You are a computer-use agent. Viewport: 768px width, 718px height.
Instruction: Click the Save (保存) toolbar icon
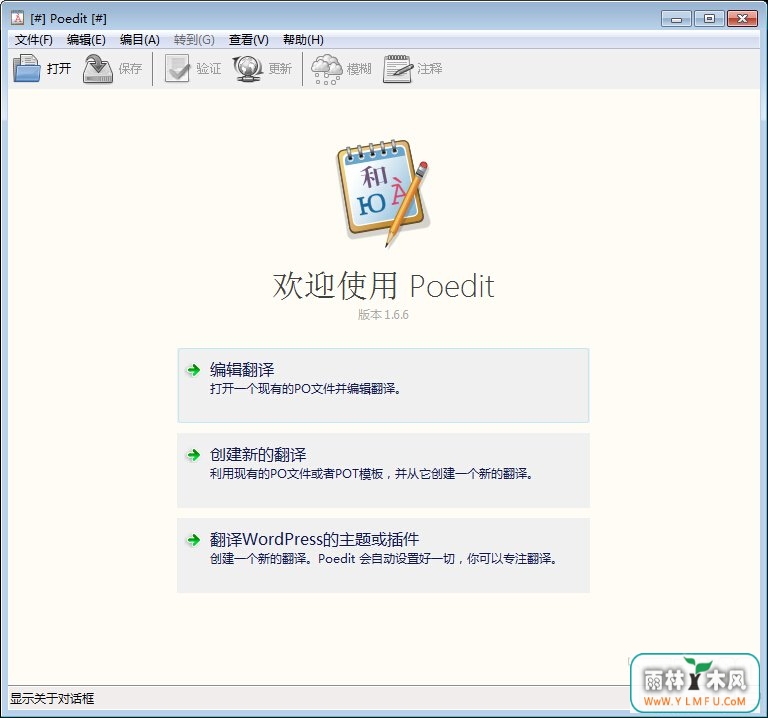click(98, 69)
